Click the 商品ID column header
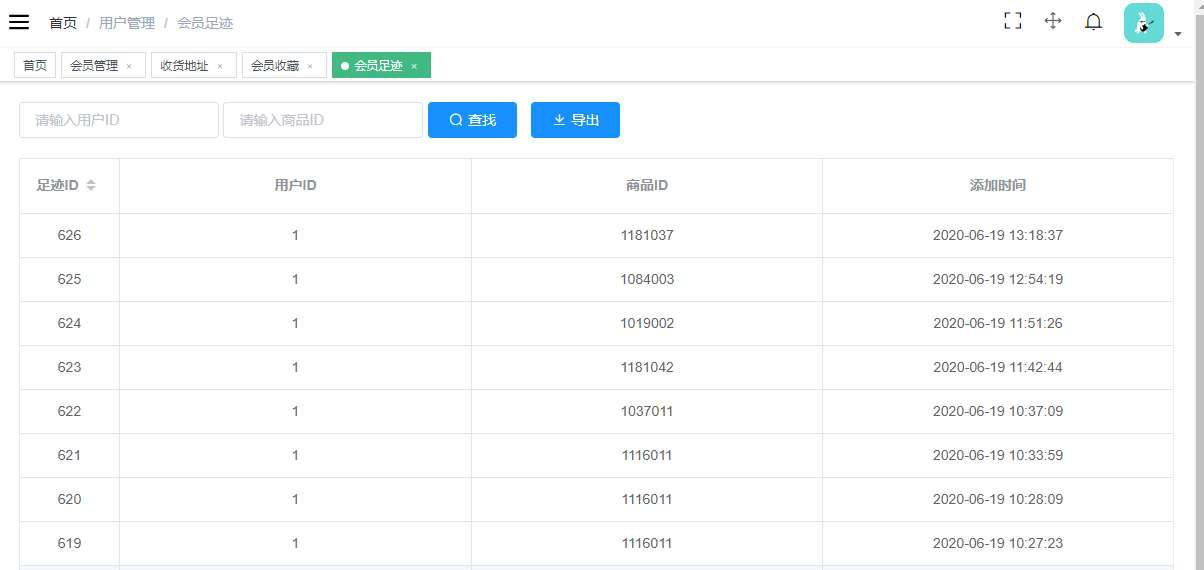 pyautogui.click(x=647, y=185)
